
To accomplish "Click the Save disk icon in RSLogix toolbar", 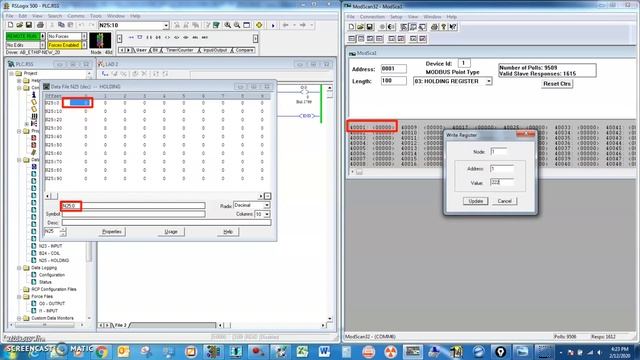I will pyautogui.click(x=29, y=25).
